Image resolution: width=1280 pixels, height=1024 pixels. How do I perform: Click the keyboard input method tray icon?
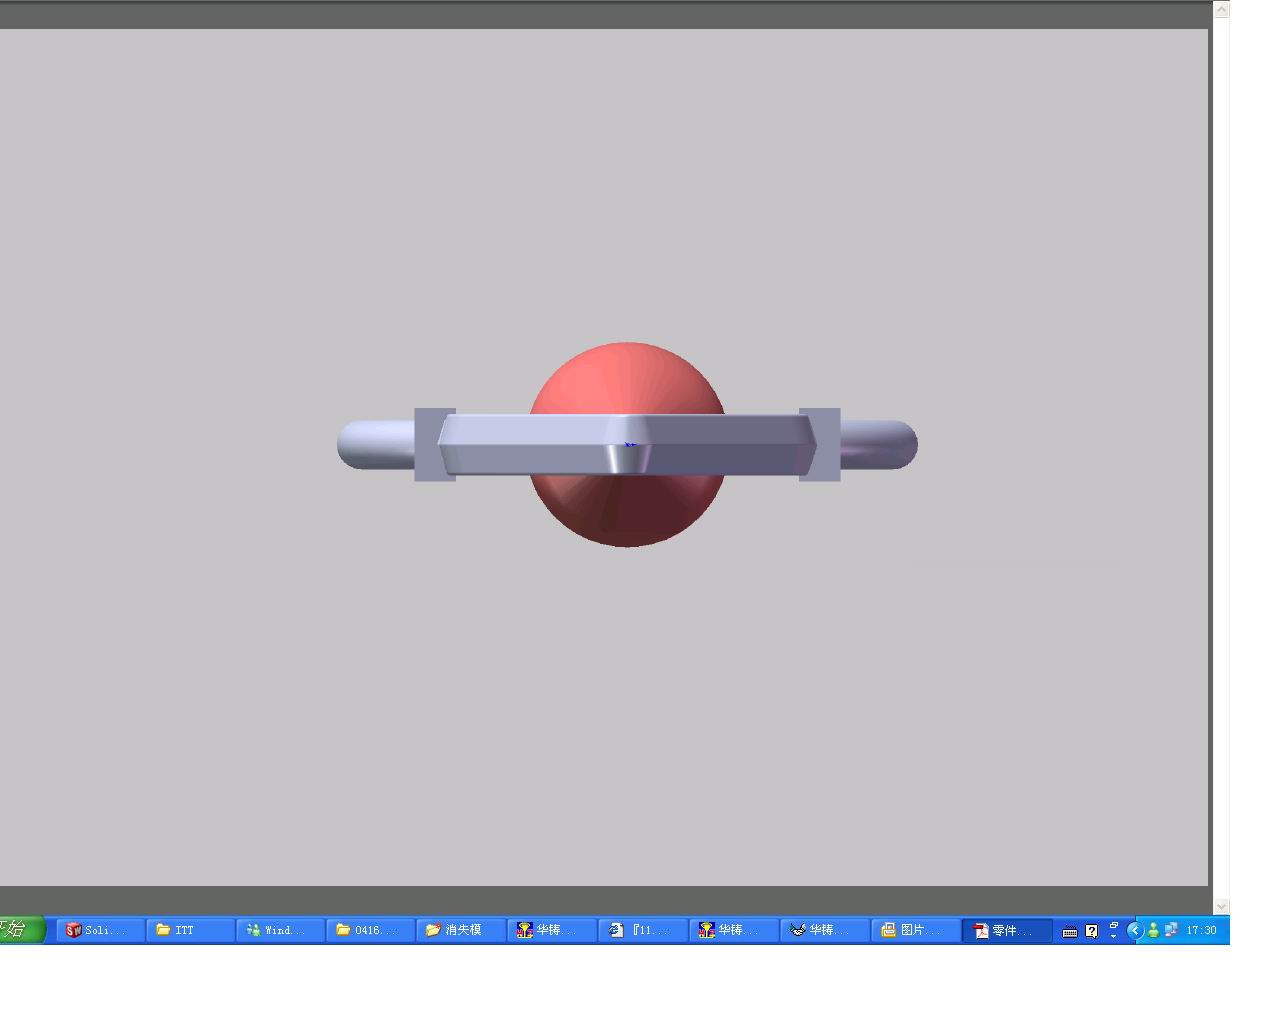(1069, 931)
